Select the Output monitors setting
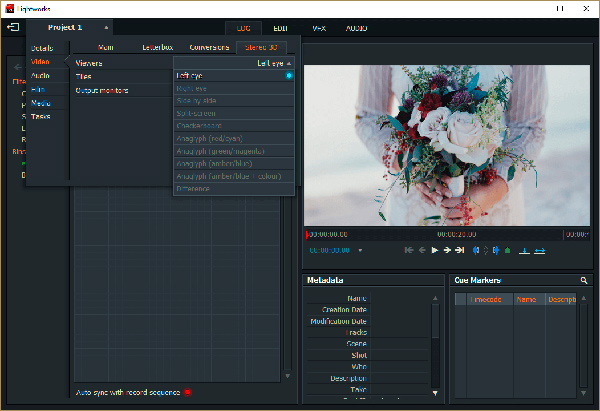This screenshot has width=600, height=411. [101, 90]
